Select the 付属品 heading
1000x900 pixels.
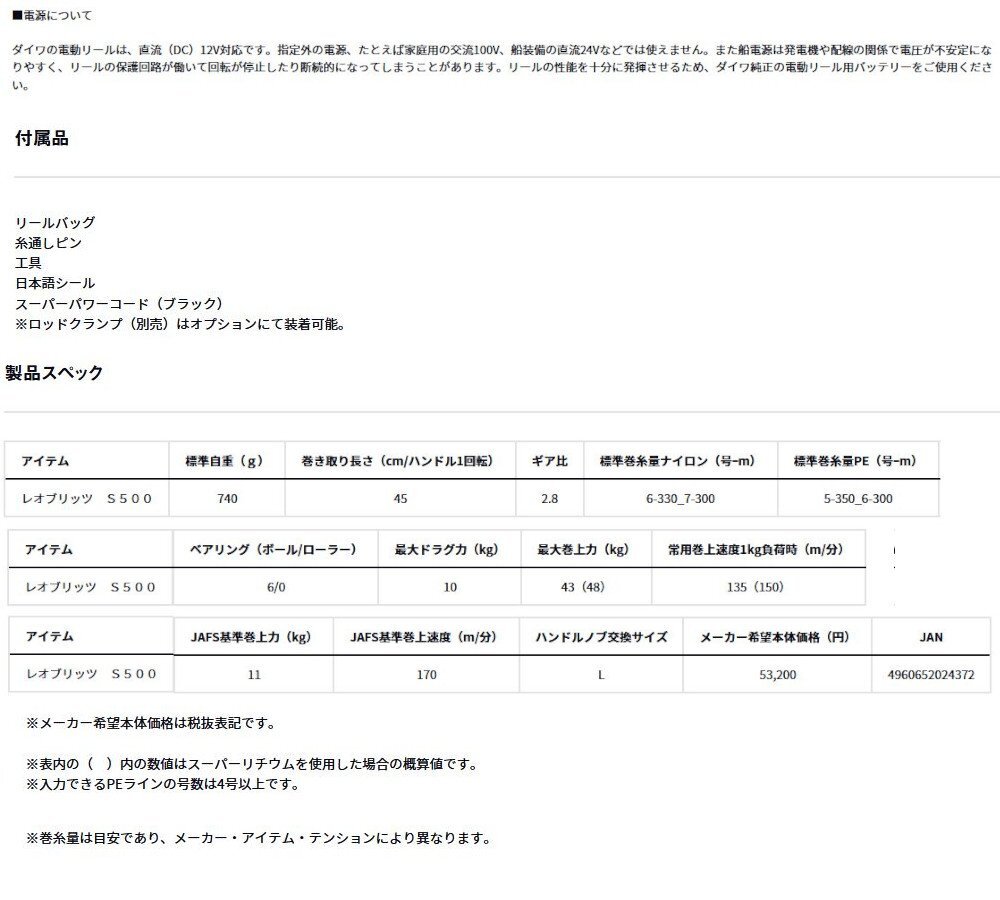(40, 137)
